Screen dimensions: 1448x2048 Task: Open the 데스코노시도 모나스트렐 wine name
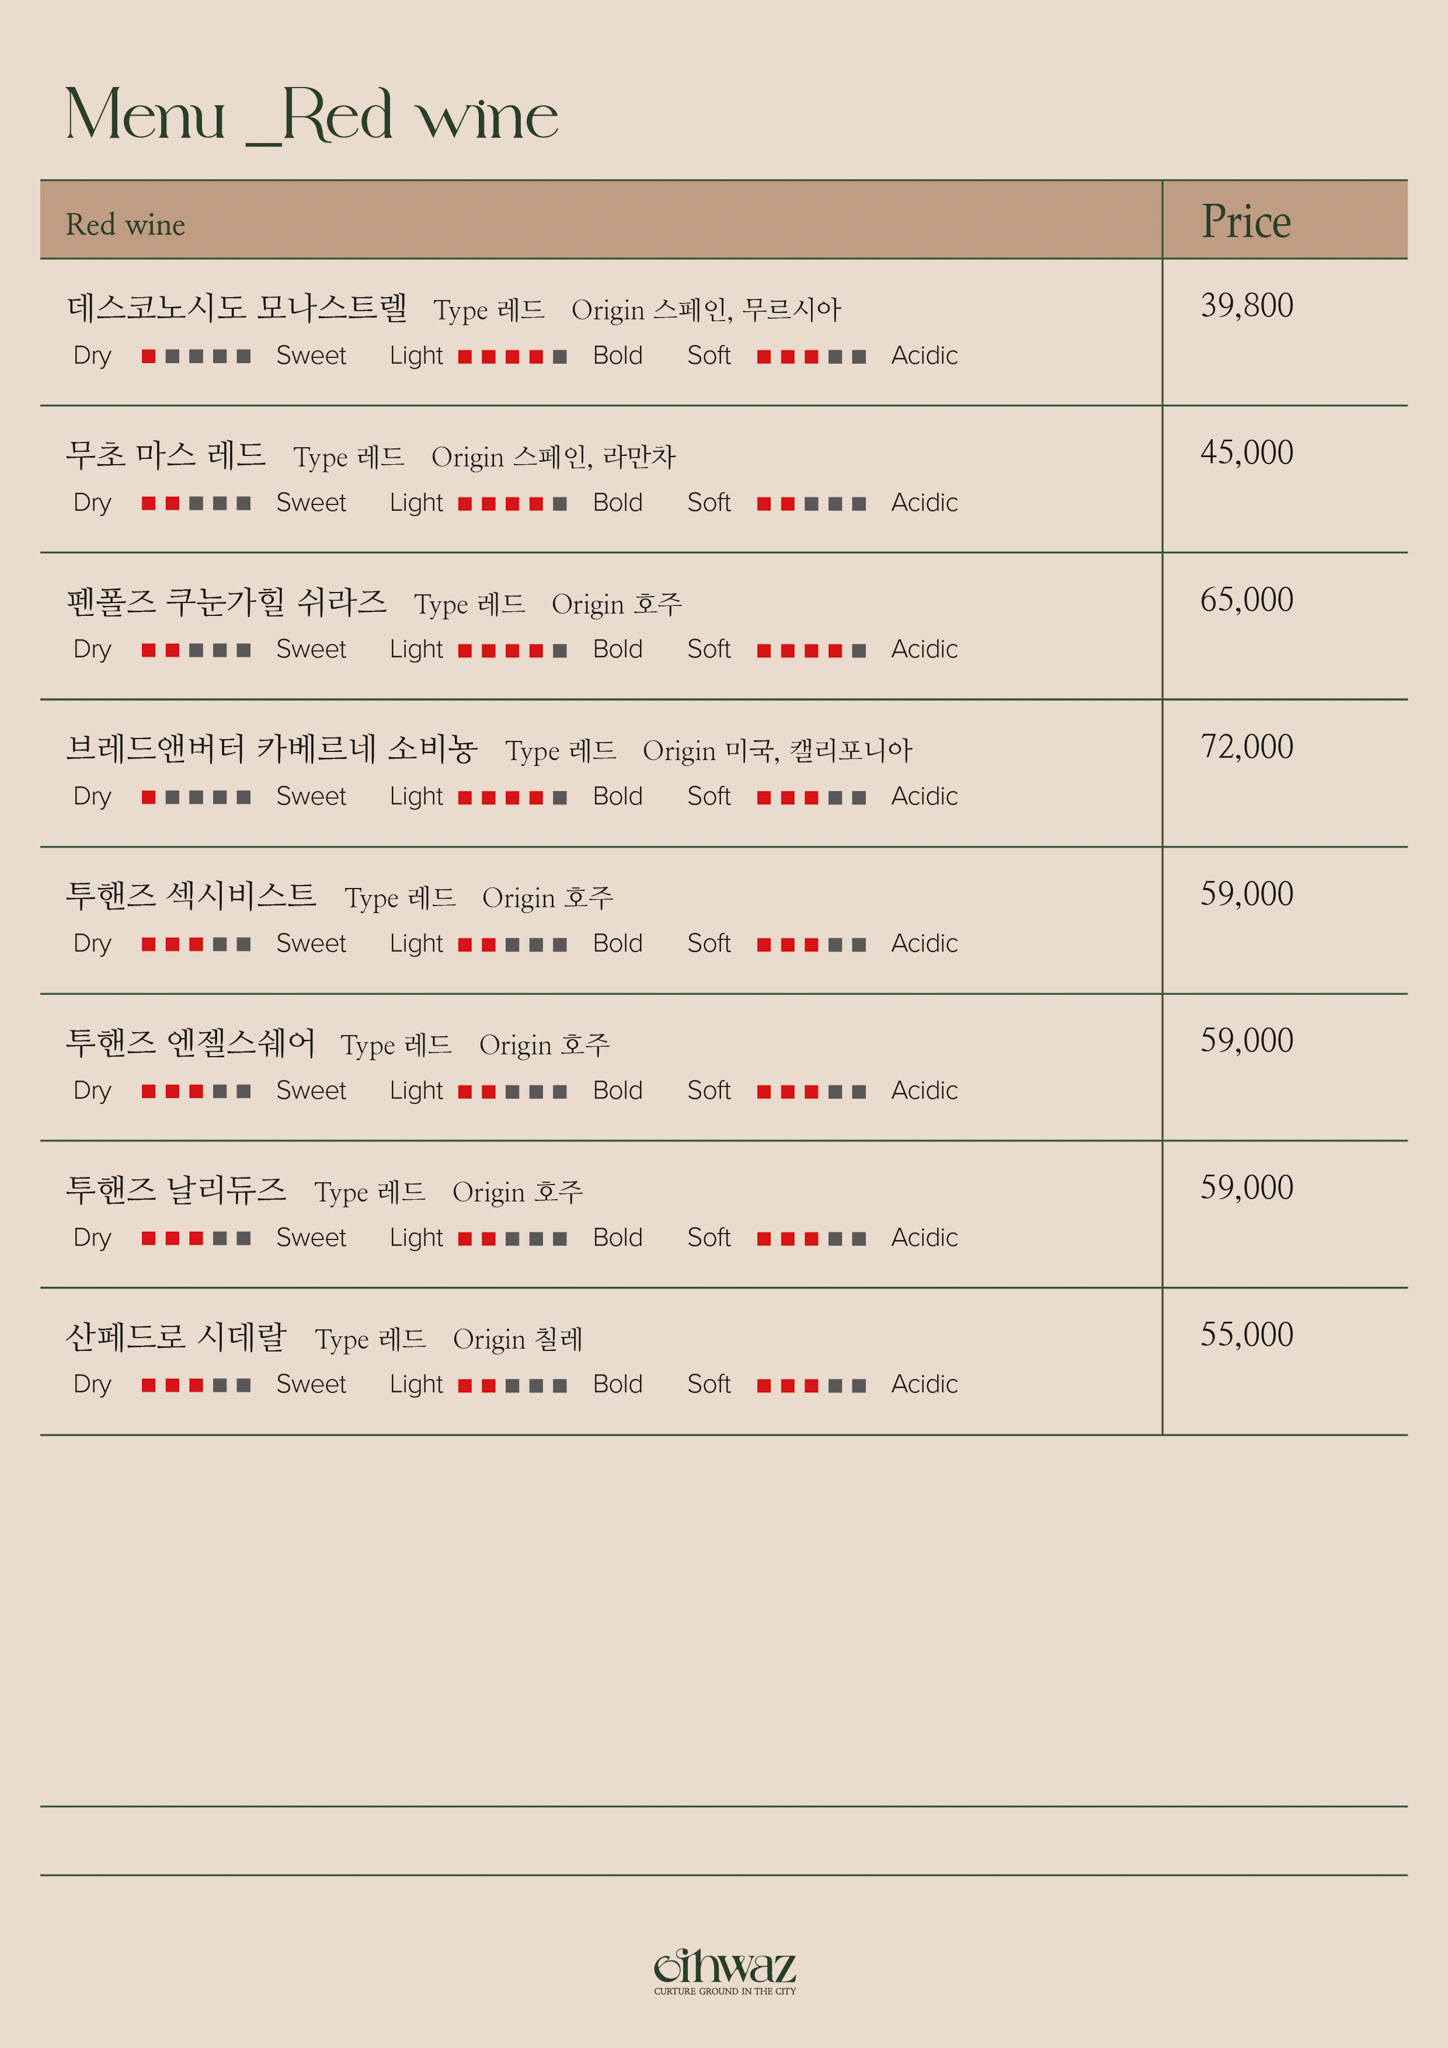pos(237,307)
